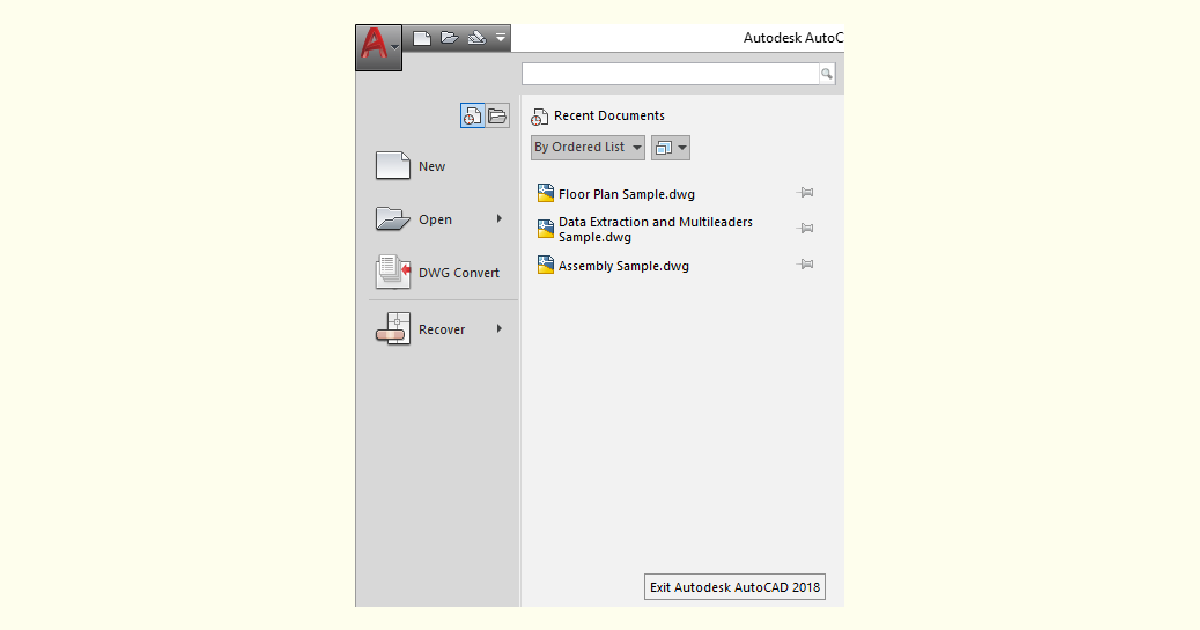This screenshot has width=1200, height=630.
Task: Click the New blank page icon
Action: (x=393, y=166)
